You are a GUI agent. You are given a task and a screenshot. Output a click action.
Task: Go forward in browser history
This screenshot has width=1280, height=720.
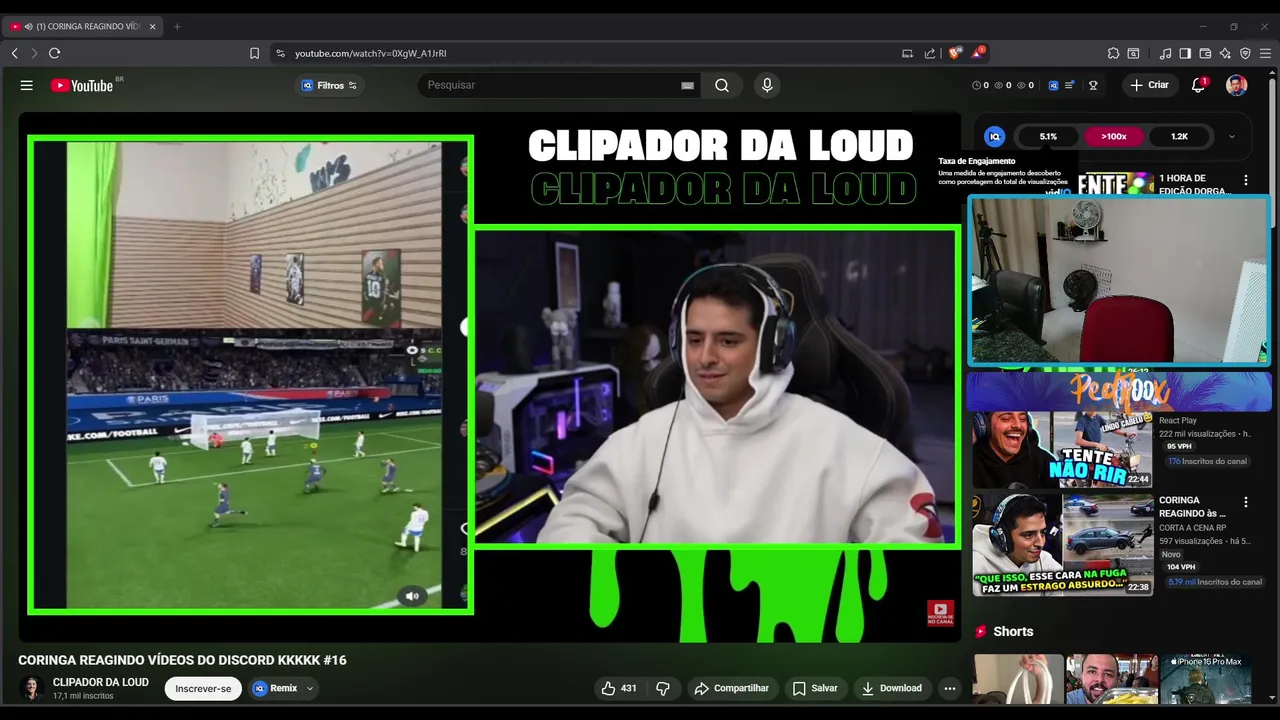pyautogui.click(x=34, y=53)
